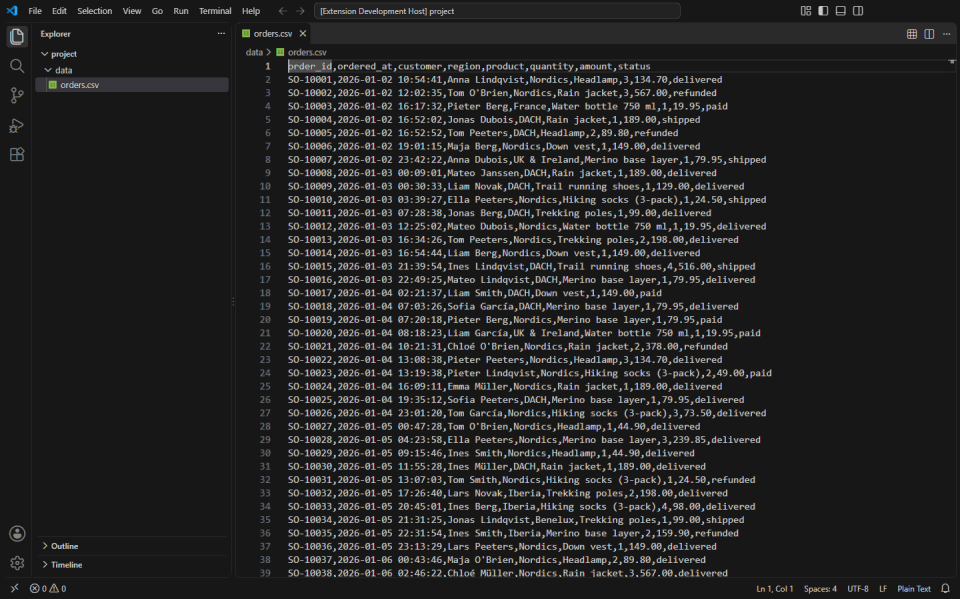Close the orders.csv tab

(302, 34)
